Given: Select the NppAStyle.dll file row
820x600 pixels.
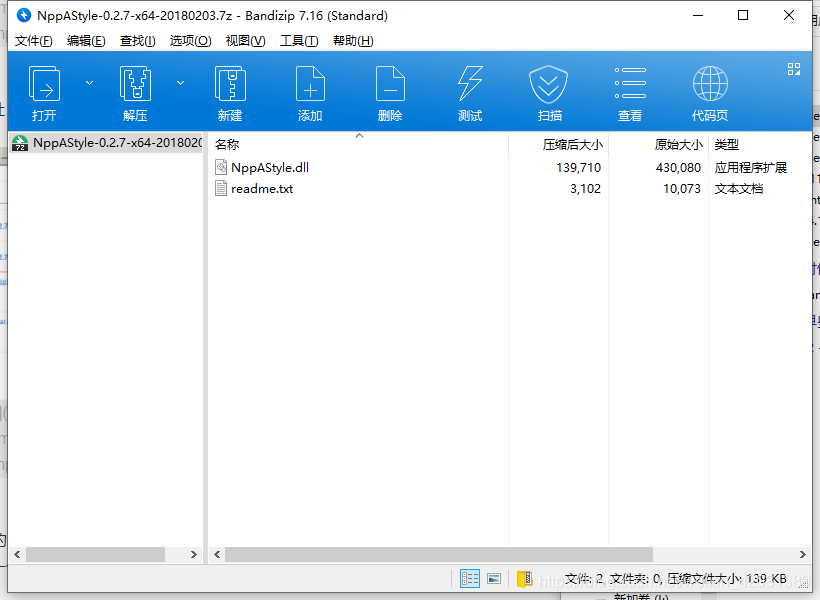Looking at the screenshot, I should [x=510, y=167].
